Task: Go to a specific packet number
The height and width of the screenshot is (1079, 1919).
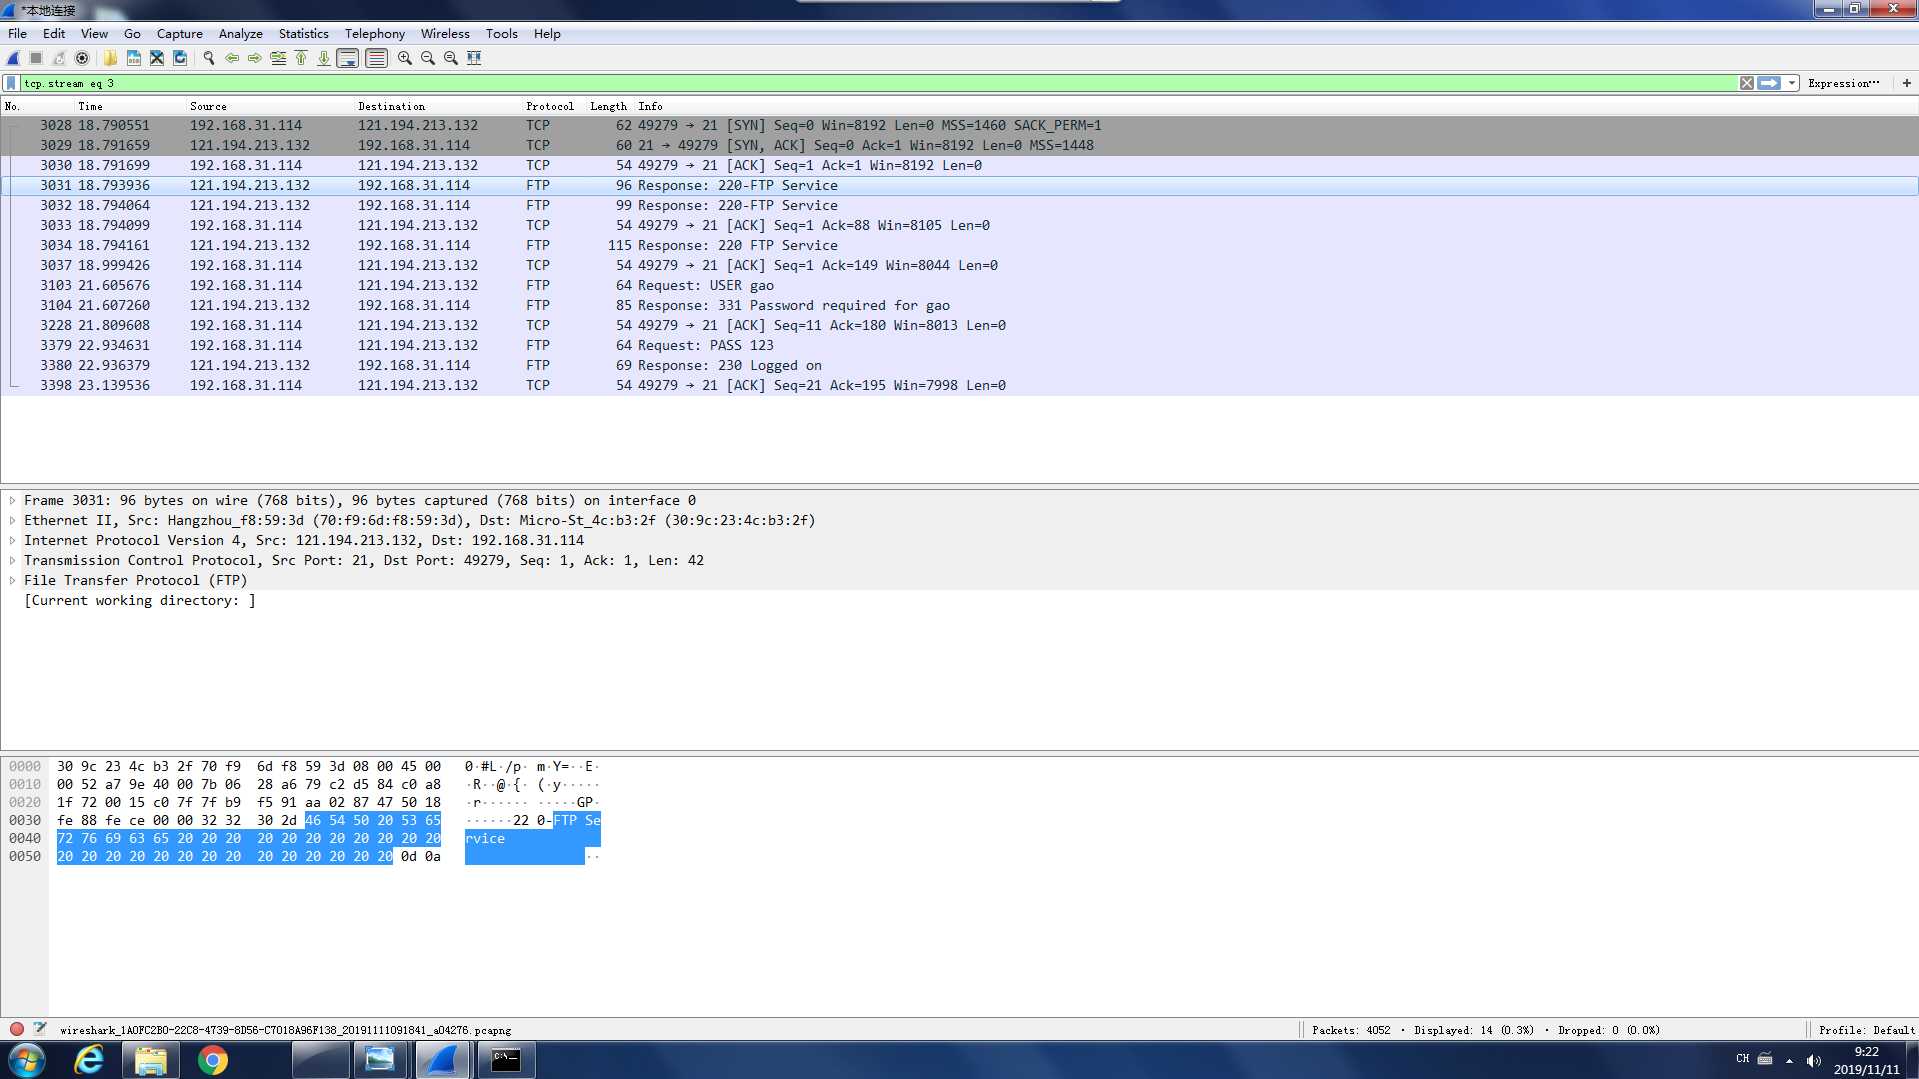Action: (x=278, y=58)
